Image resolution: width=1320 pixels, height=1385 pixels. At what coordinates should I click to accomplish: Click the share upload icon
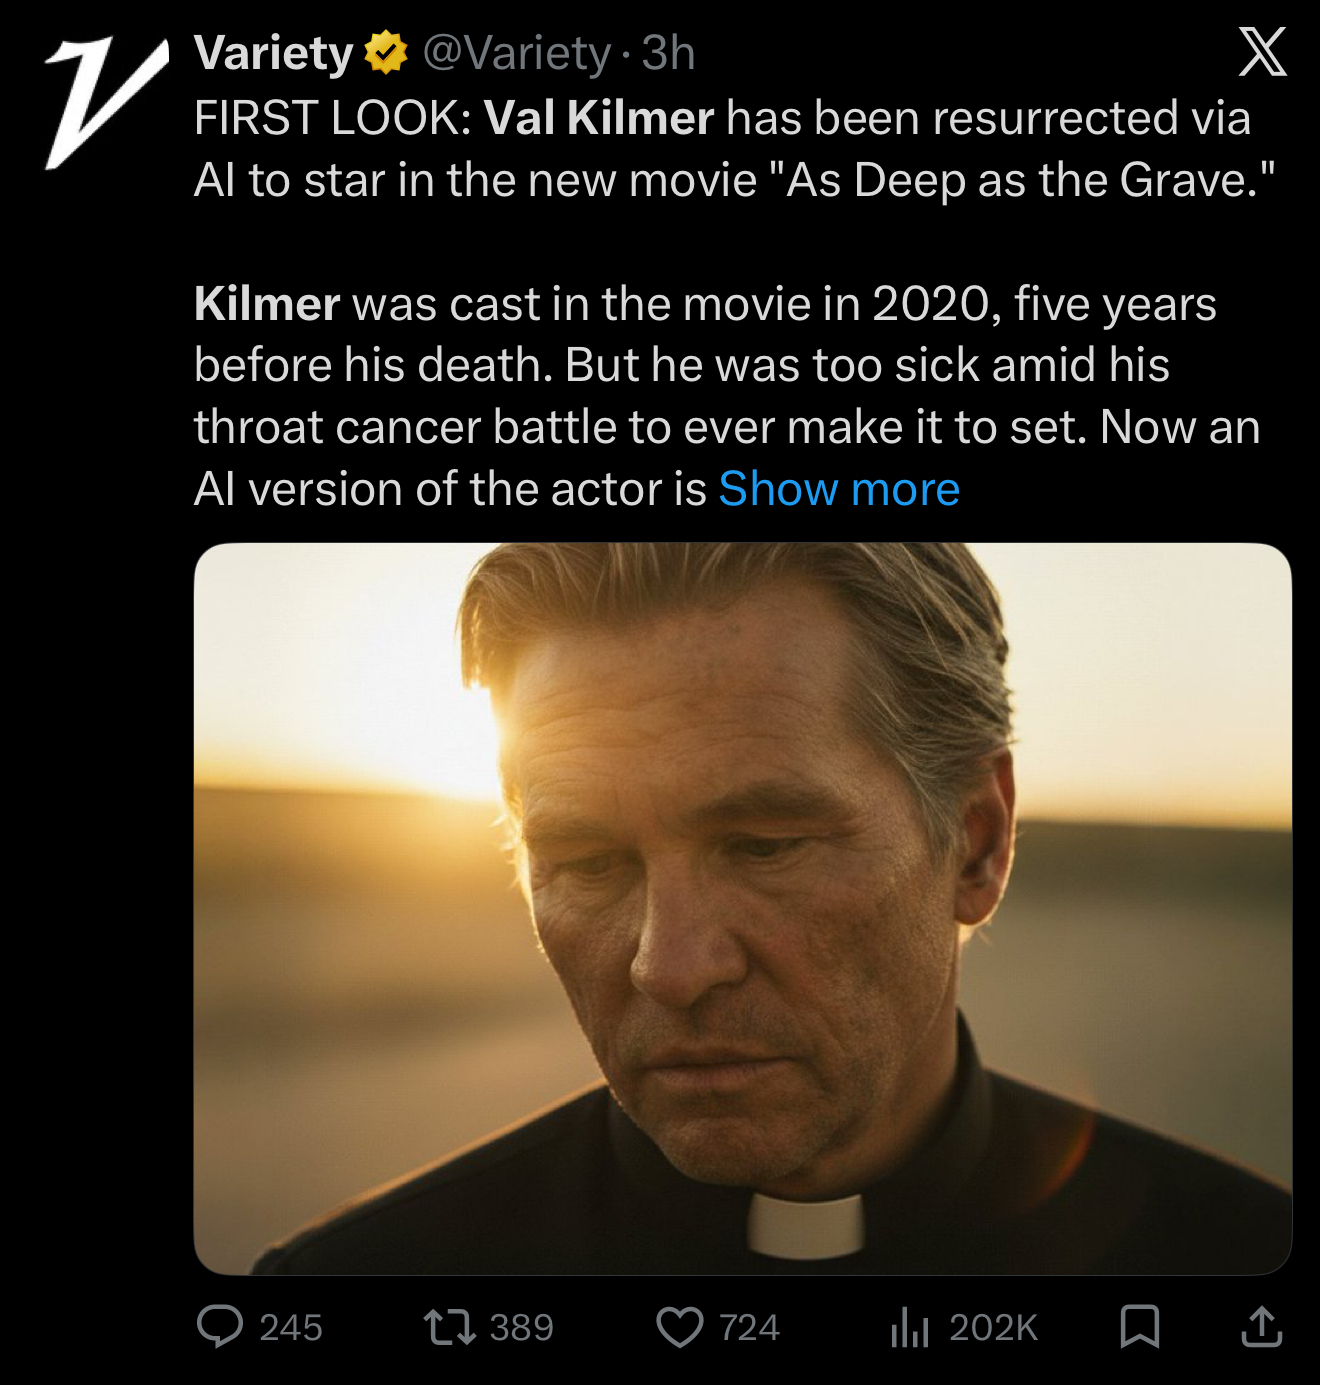tap(1262, 1327)
